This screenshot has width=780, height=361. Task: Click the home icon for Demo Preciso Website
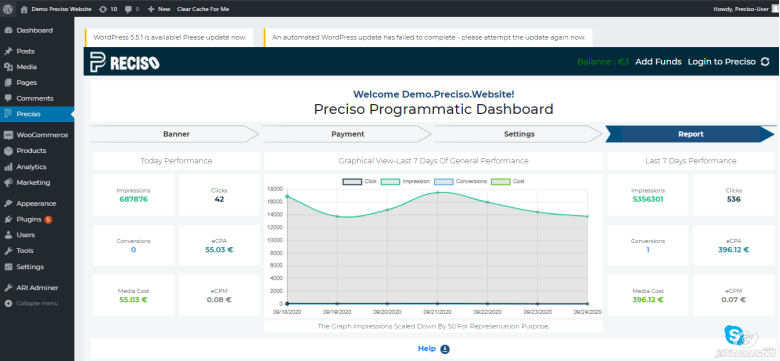(24, 9)
